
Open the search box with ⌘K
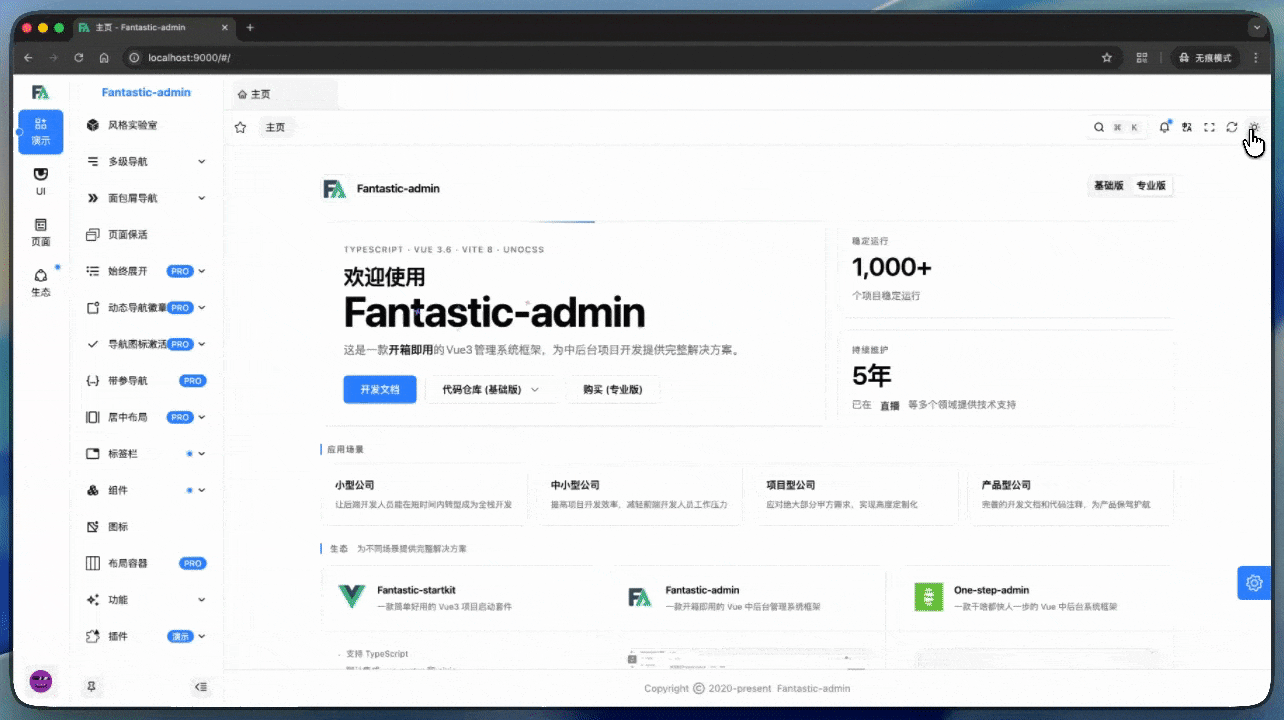(1119, 127)
